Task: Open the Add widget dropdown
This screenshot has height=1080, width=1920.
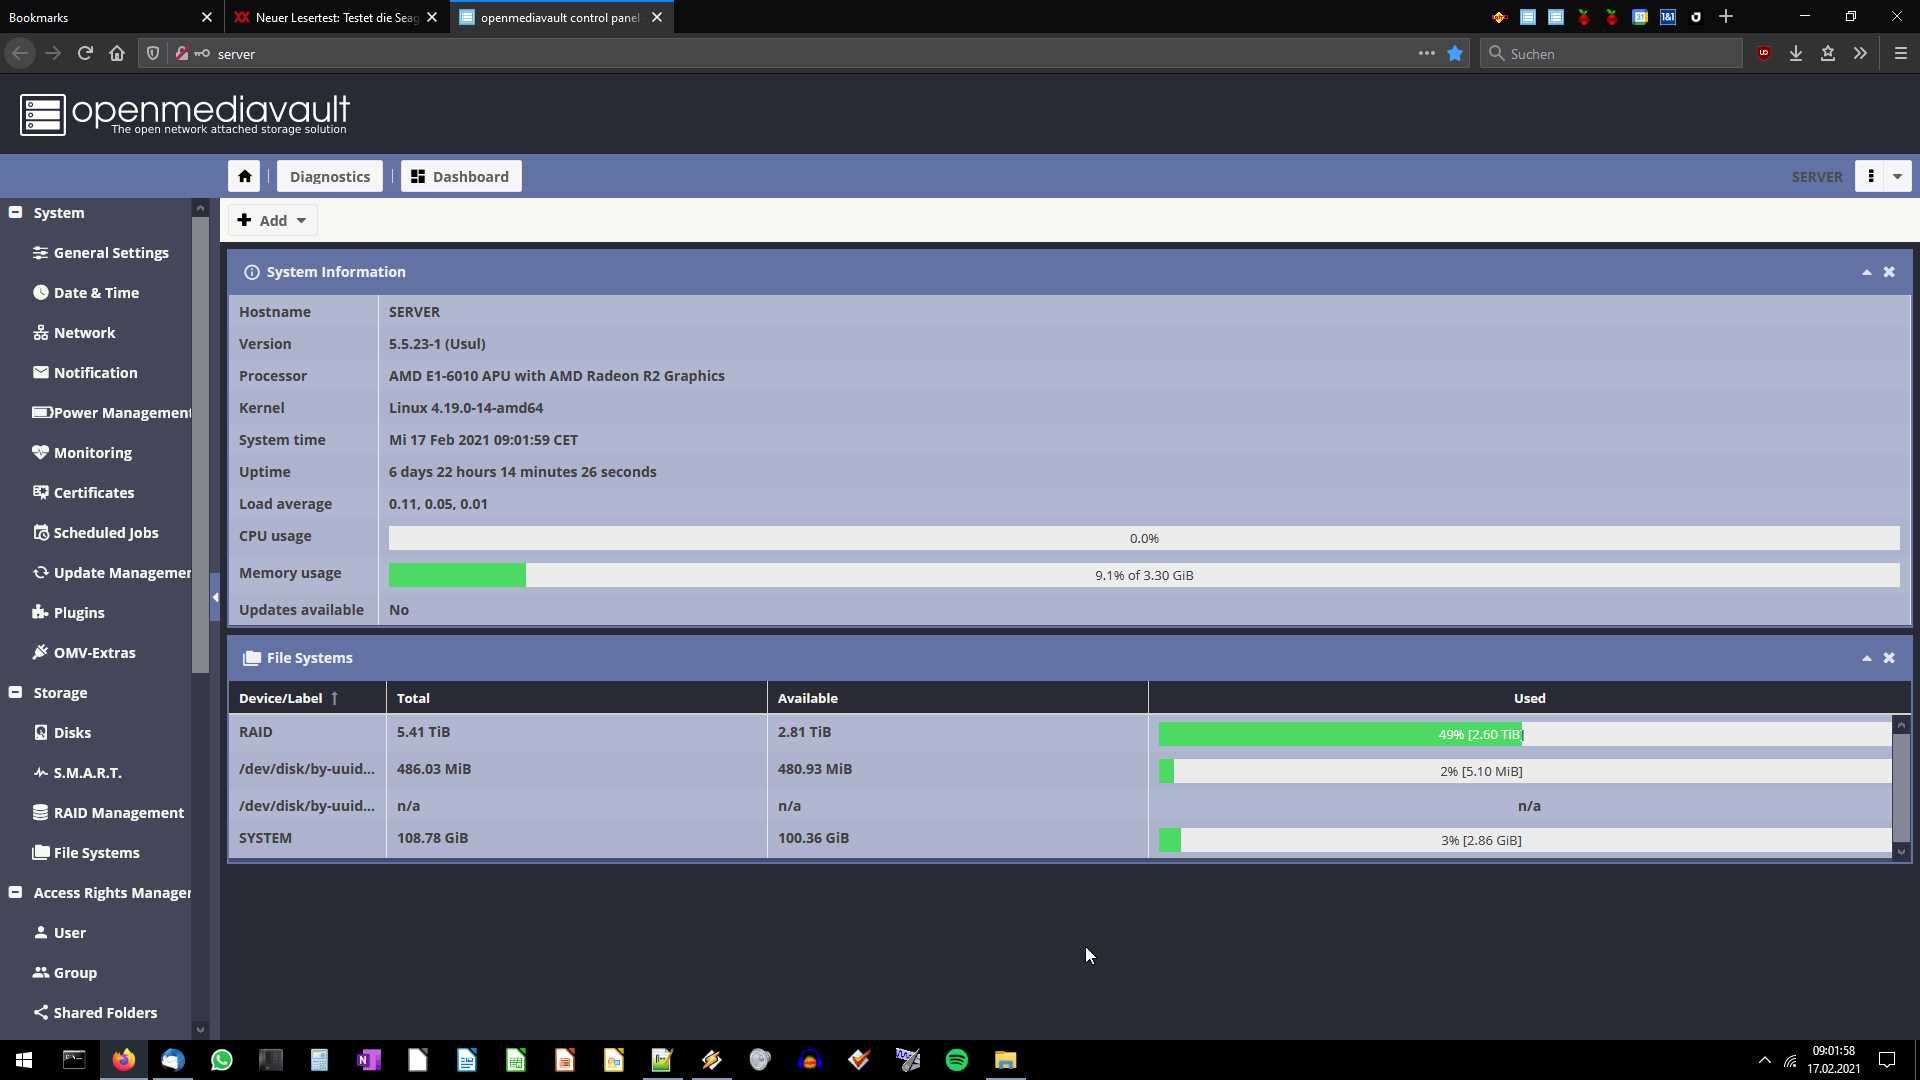Action: click(272, 220)
